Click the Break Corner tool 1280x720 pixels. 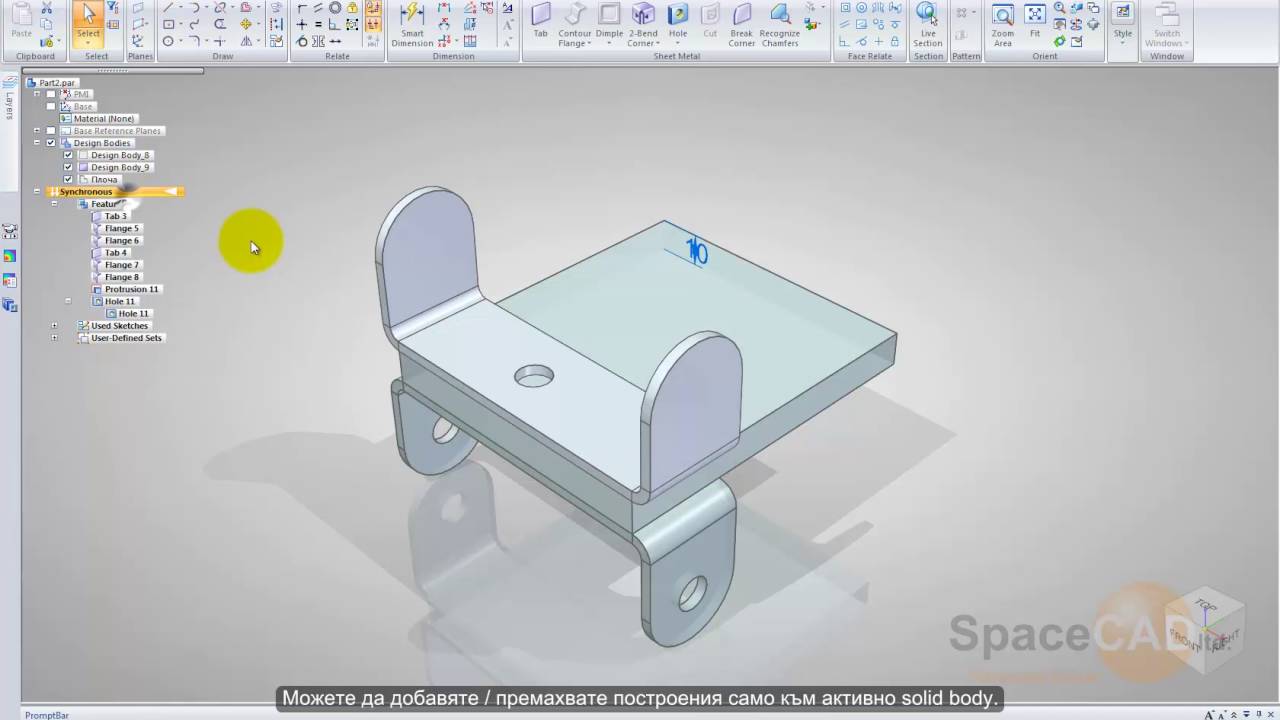tap(742, 26)
